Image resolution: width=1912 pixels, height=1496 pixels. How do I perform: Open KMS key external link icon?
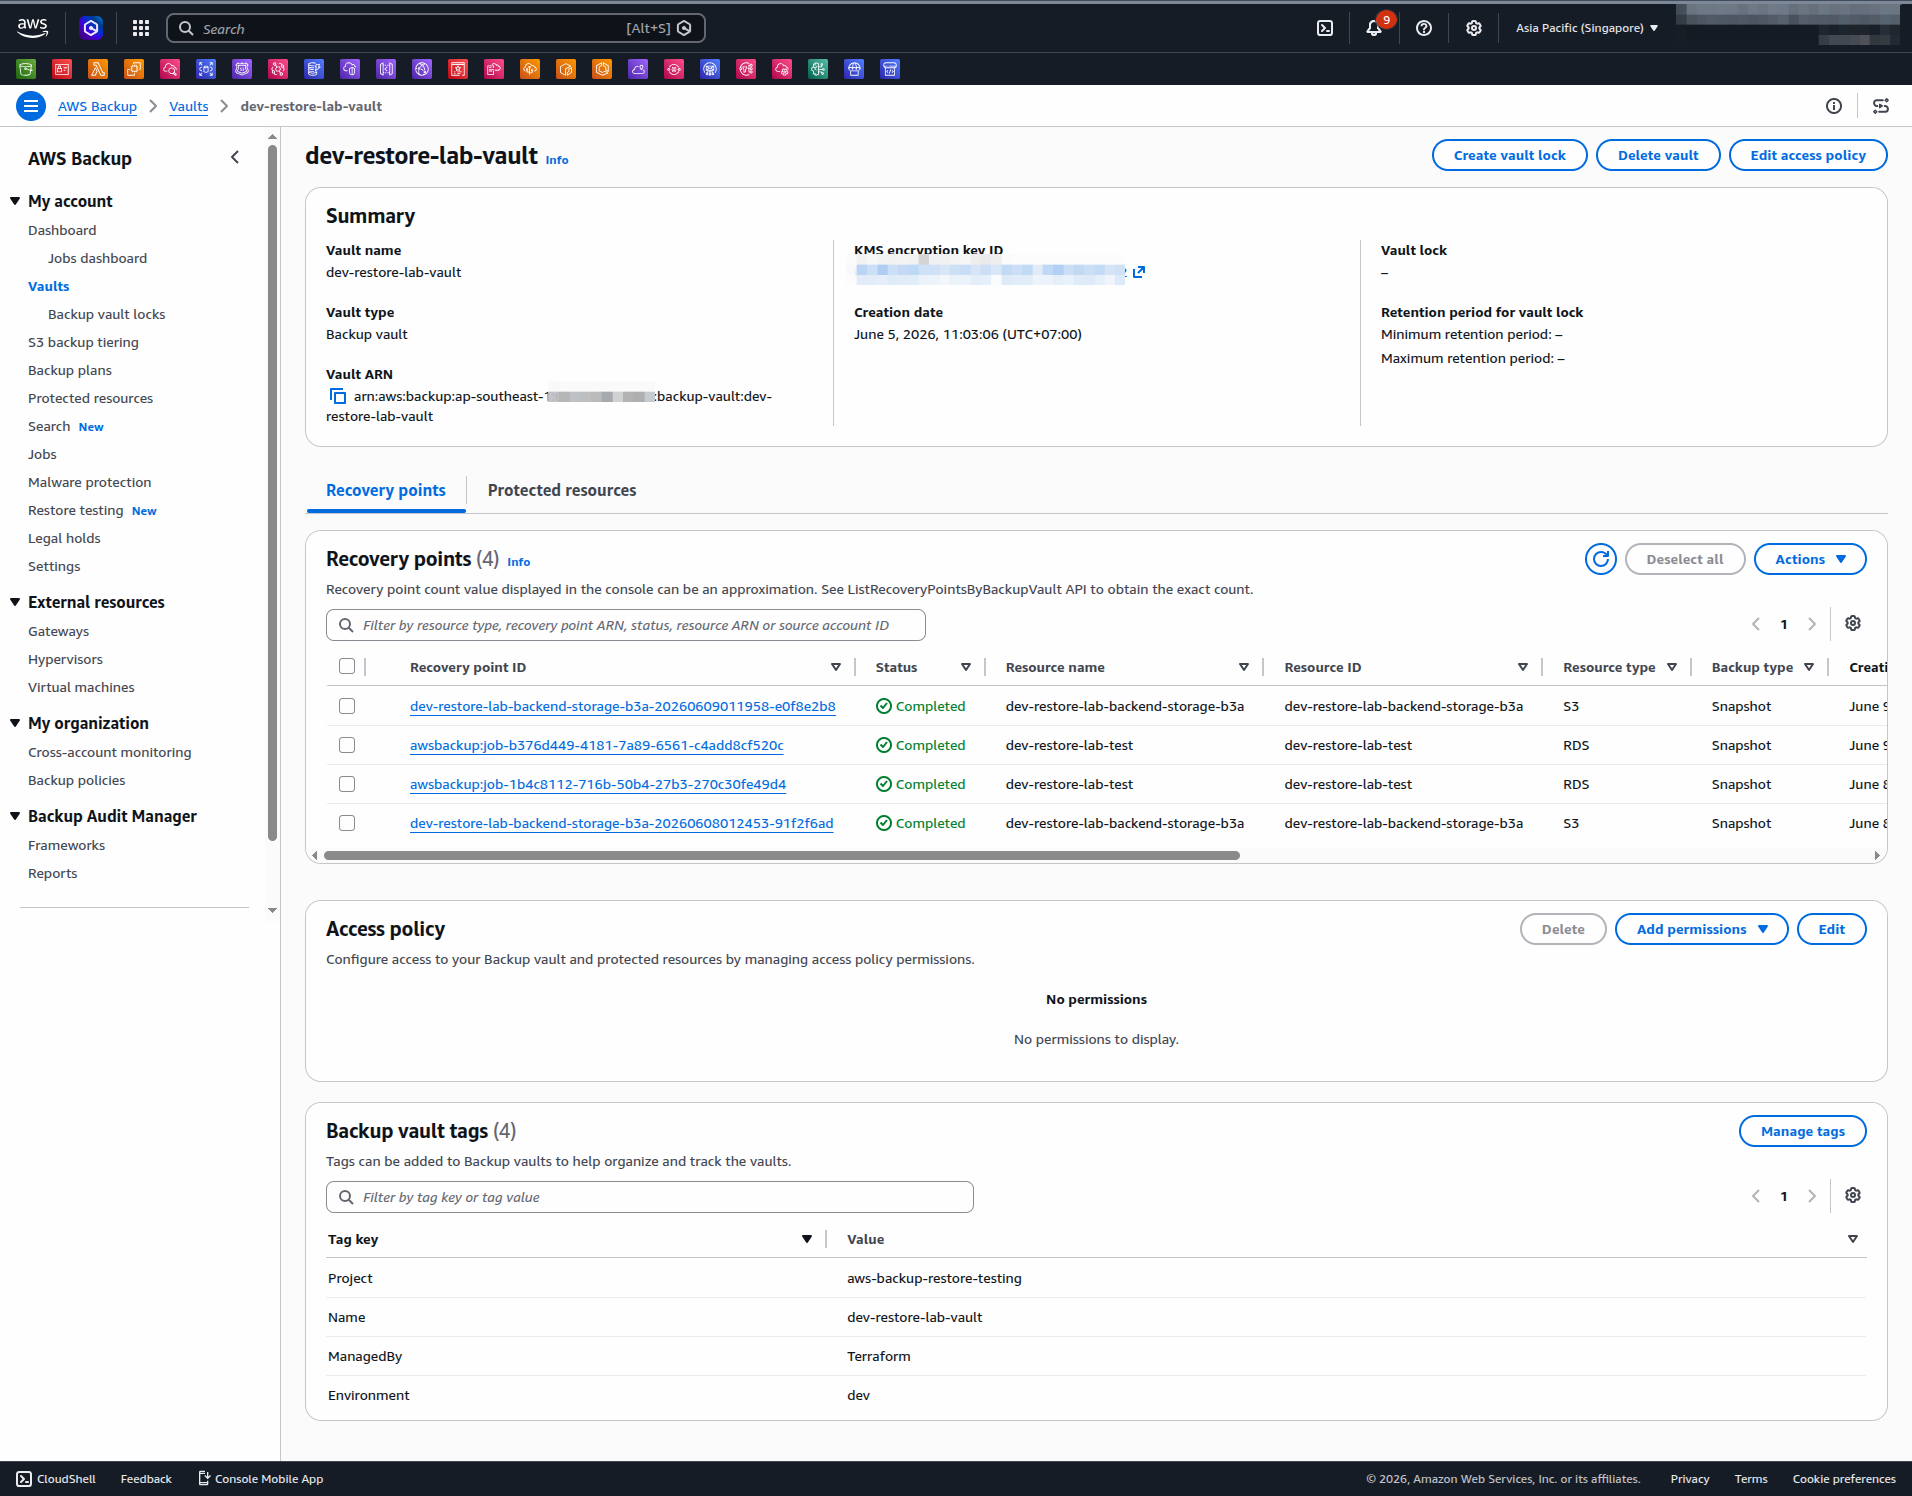[1138, 272]
